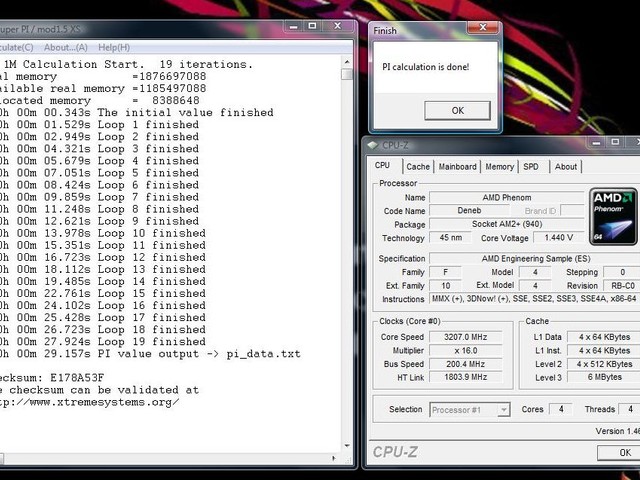The image size is (640, 480).
Task: Click the Loop 10 finished line
Action: 102,233
